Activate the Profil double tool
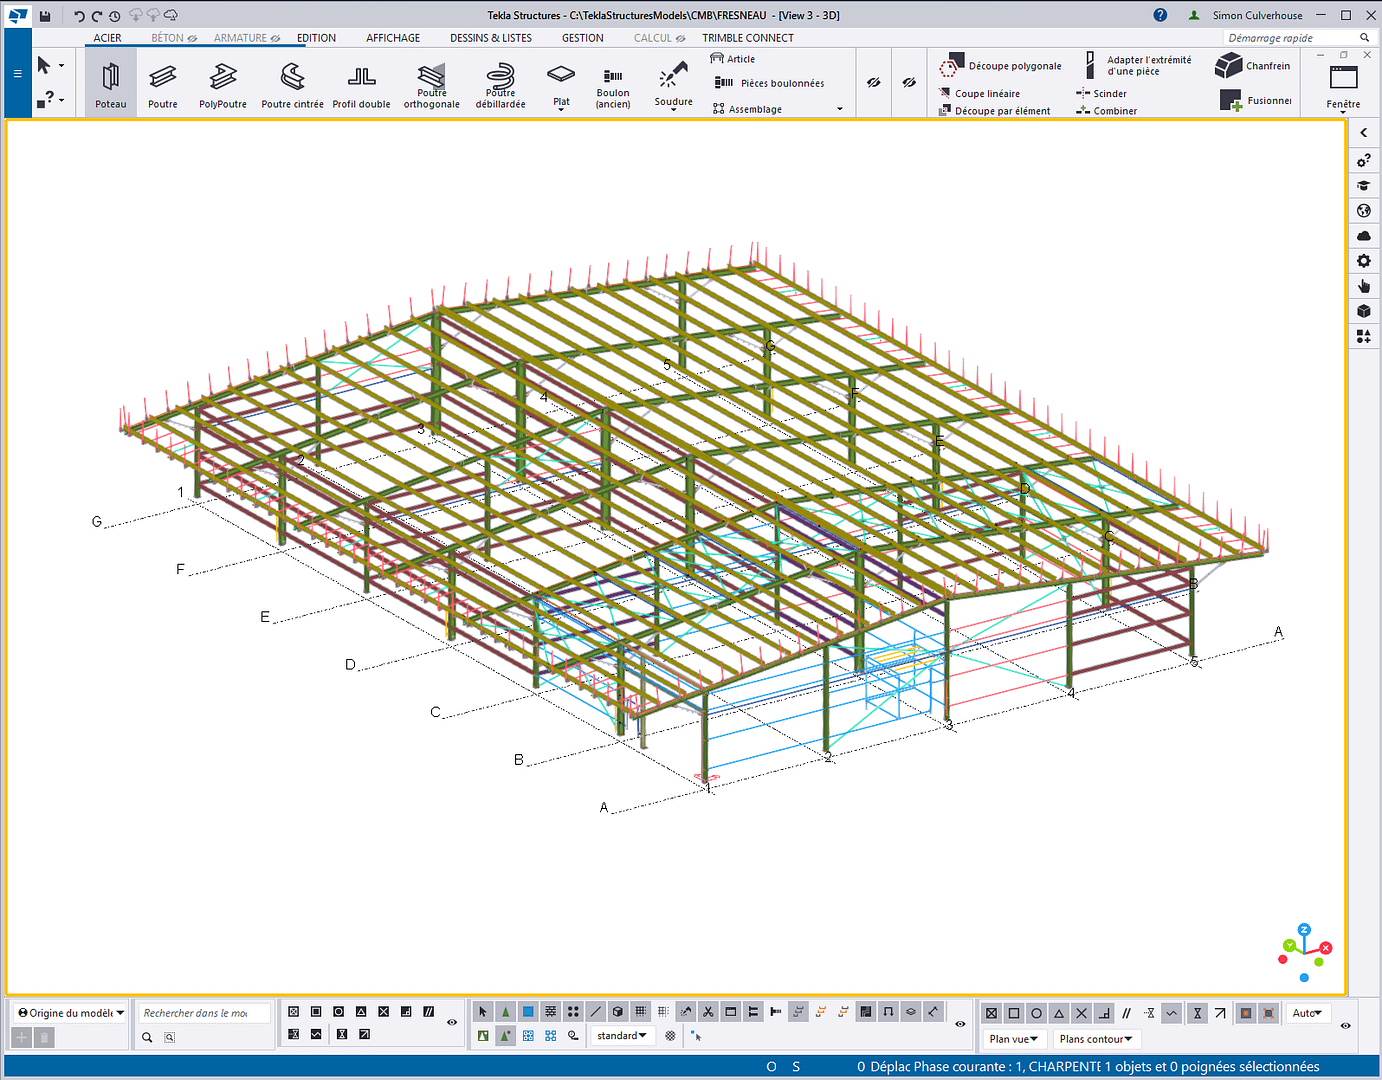The image size is (1382, 1080). [x=361, y=84]
